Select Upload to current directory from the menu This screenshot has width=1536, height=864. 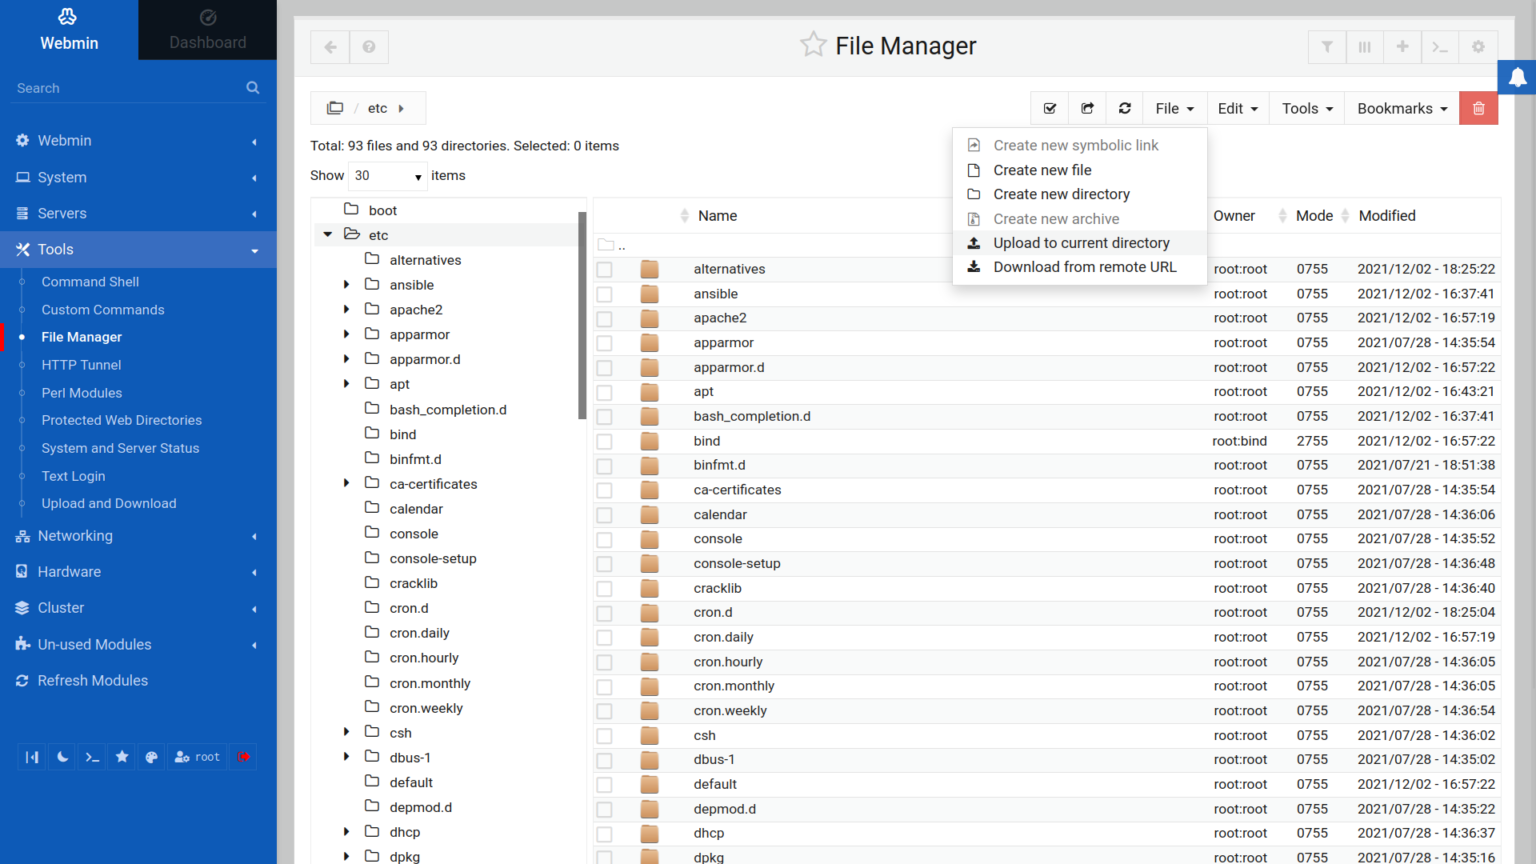pos(1080,242)
